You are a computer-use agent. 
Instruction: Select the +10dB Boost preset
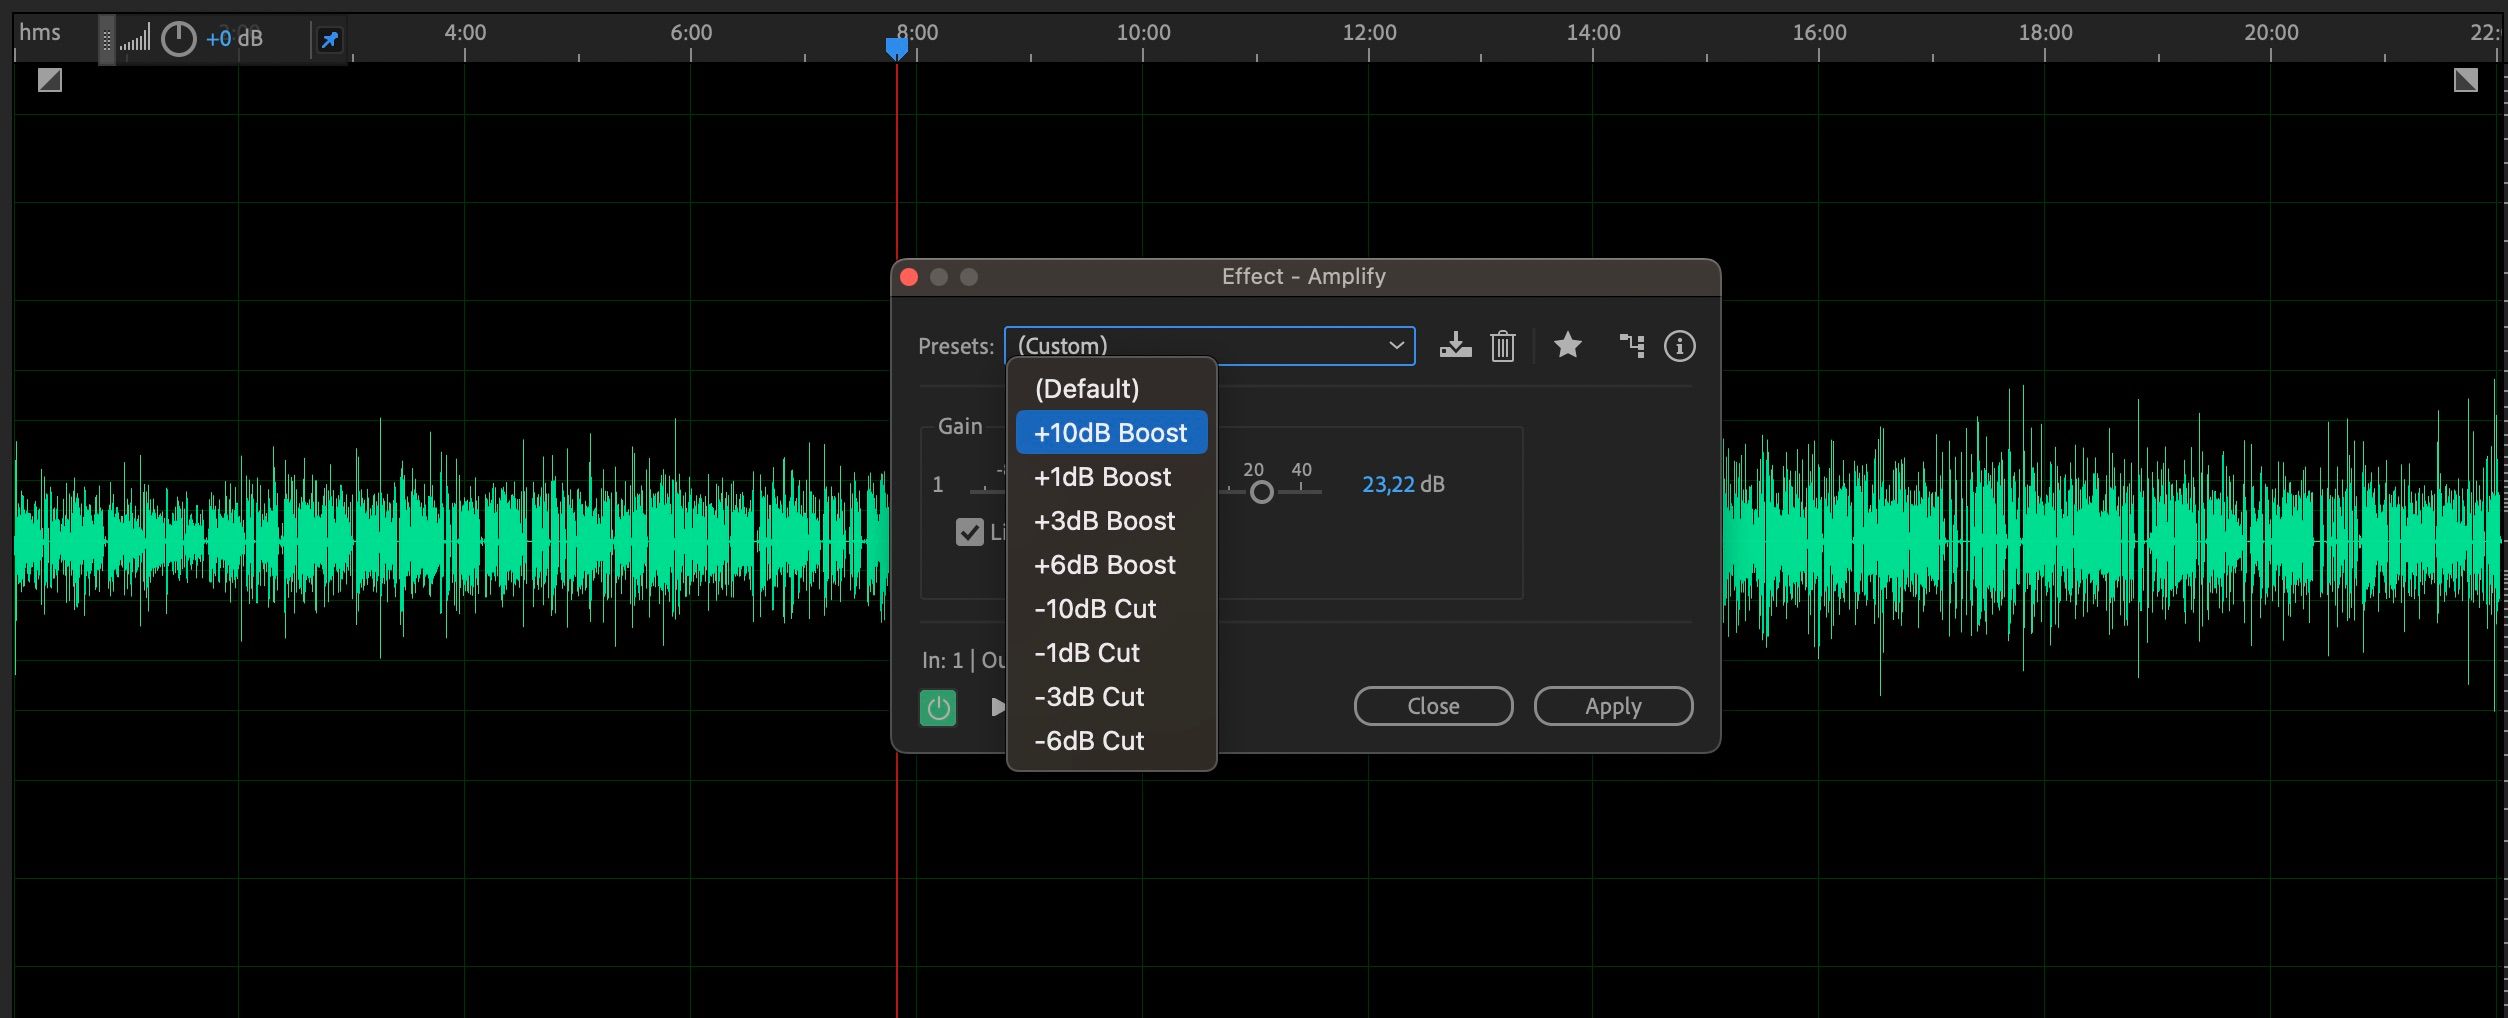1111,433
